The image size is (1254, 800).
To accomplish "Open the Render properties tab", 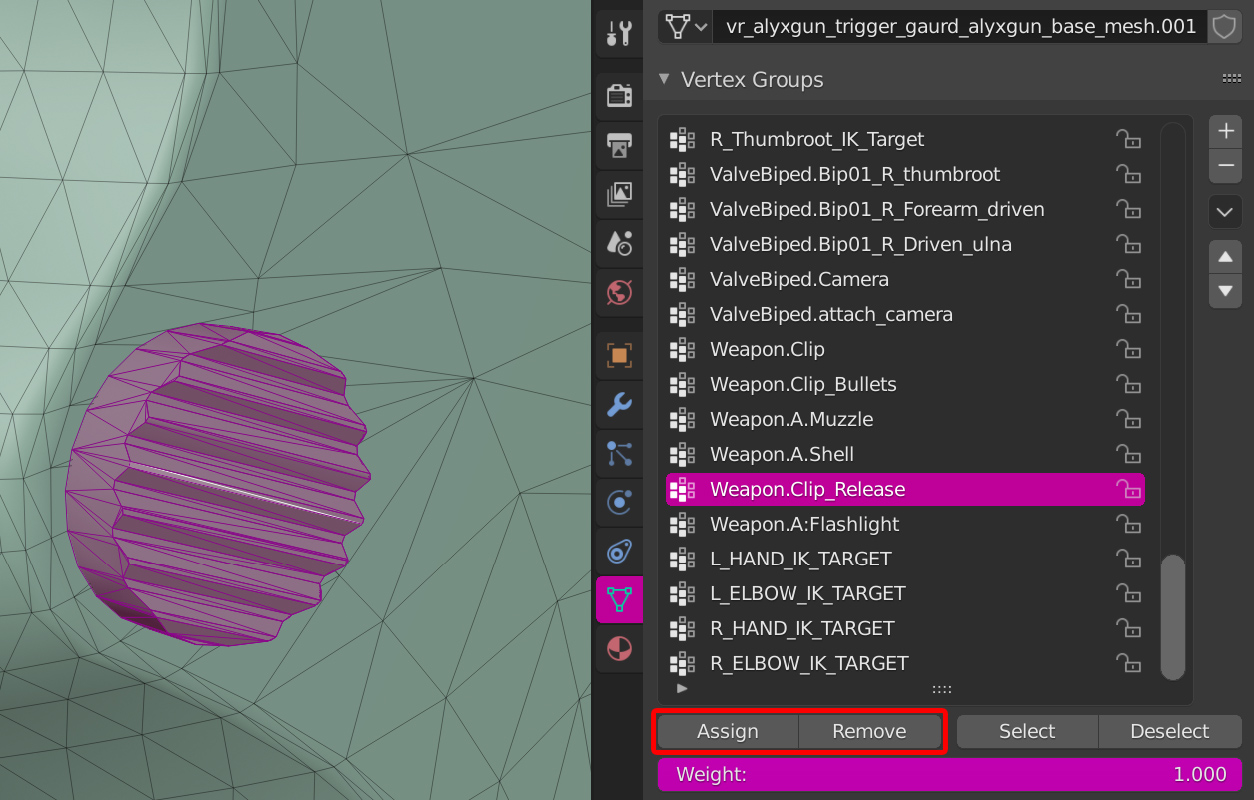I will click(x=619, y=95).
